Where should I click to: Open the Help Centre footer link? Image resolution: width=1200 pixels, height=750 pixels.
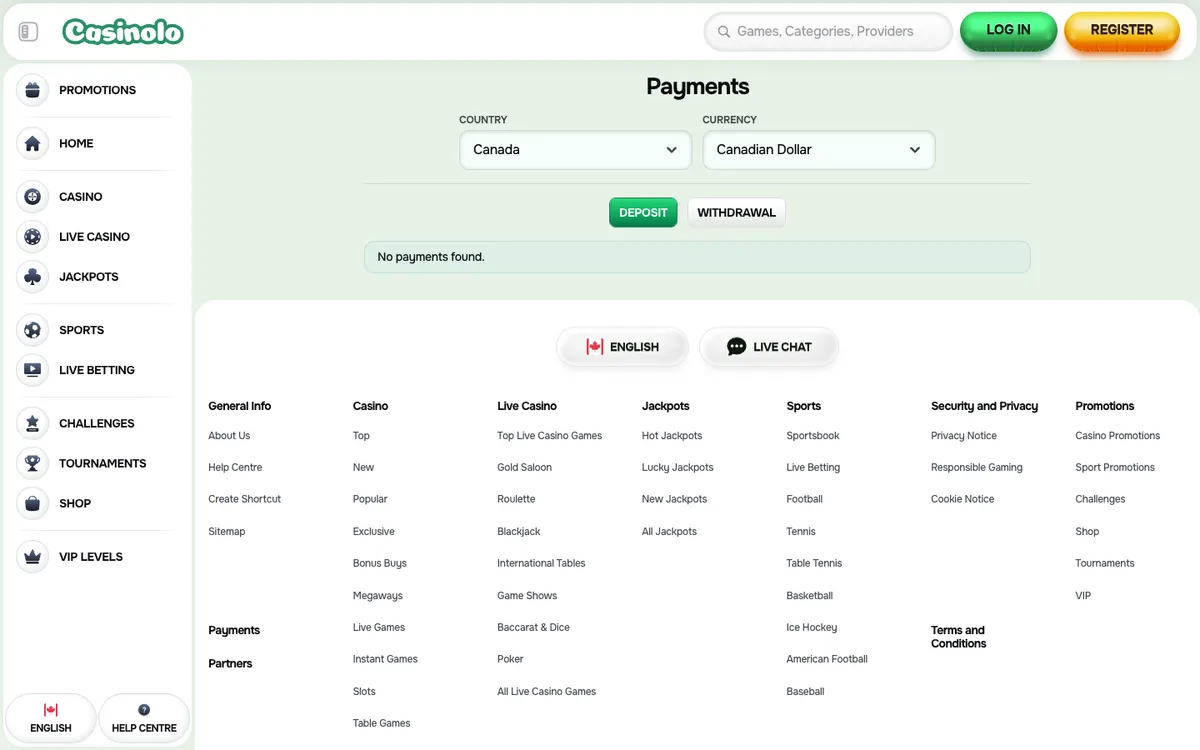pos(235,468)
